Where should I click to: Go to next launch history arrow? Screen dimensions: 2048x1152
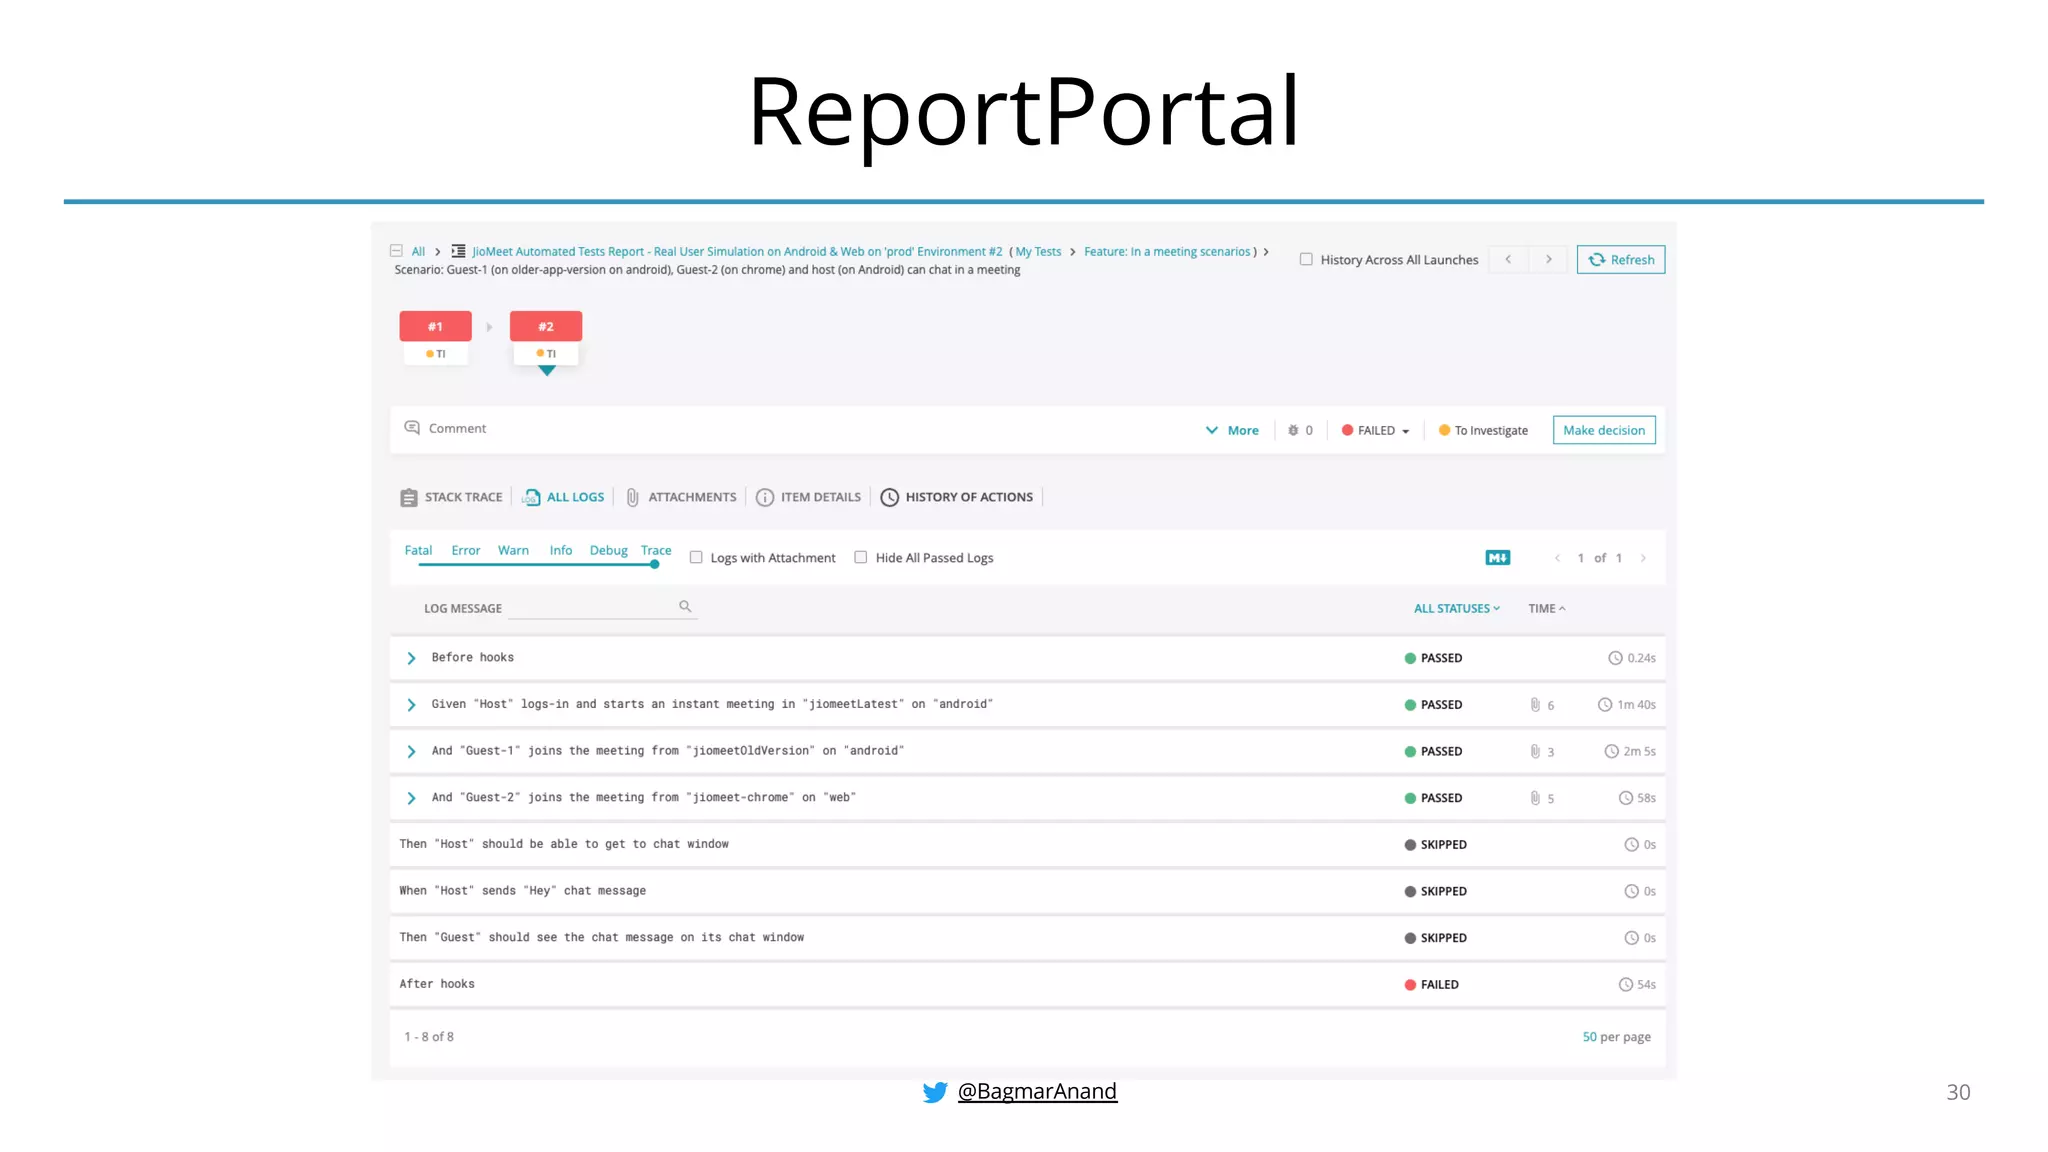(x=1548, y=259)
